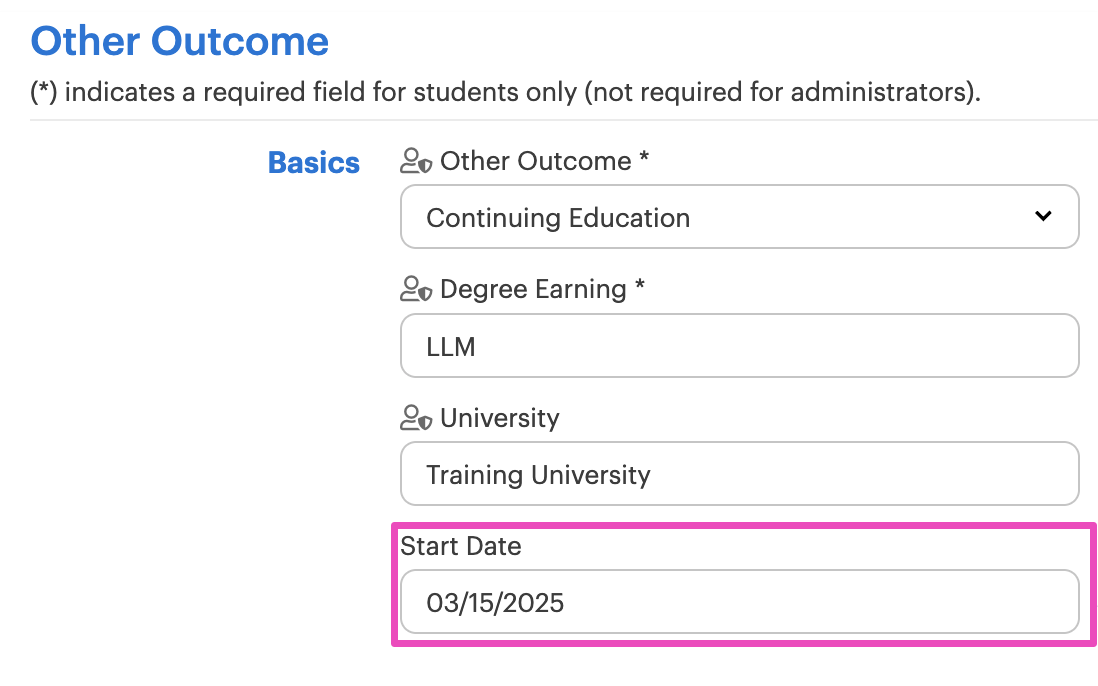Click privacy icon beside Other Outcome label
Viewport: 1098px width, 686px height.
pyautogui.click(x=416, y=161)
